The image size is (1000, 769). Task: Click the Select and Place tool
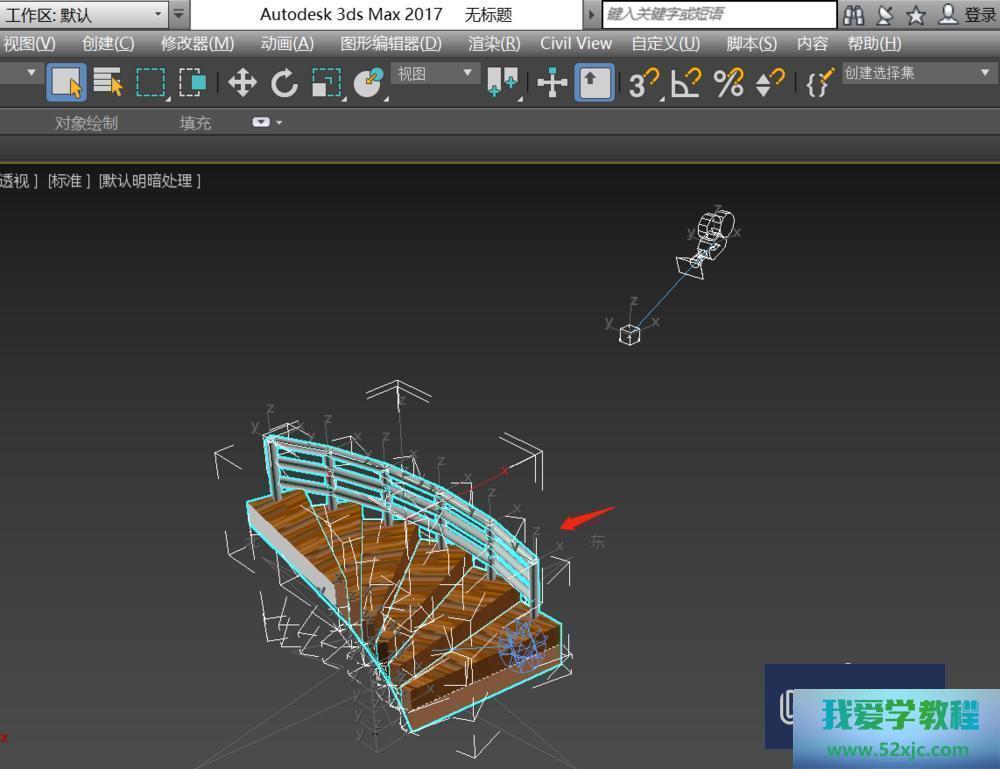[369, 83]
